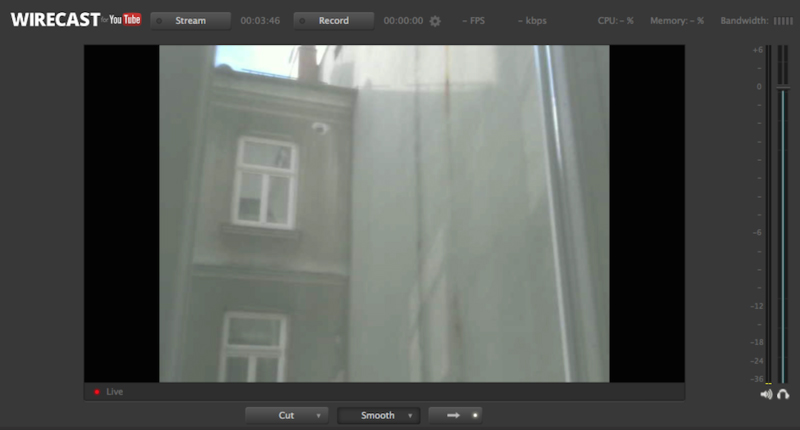Open the Cut transition dropdown
The width and height of the screenshot is (800, 430).
coord(287,415)
